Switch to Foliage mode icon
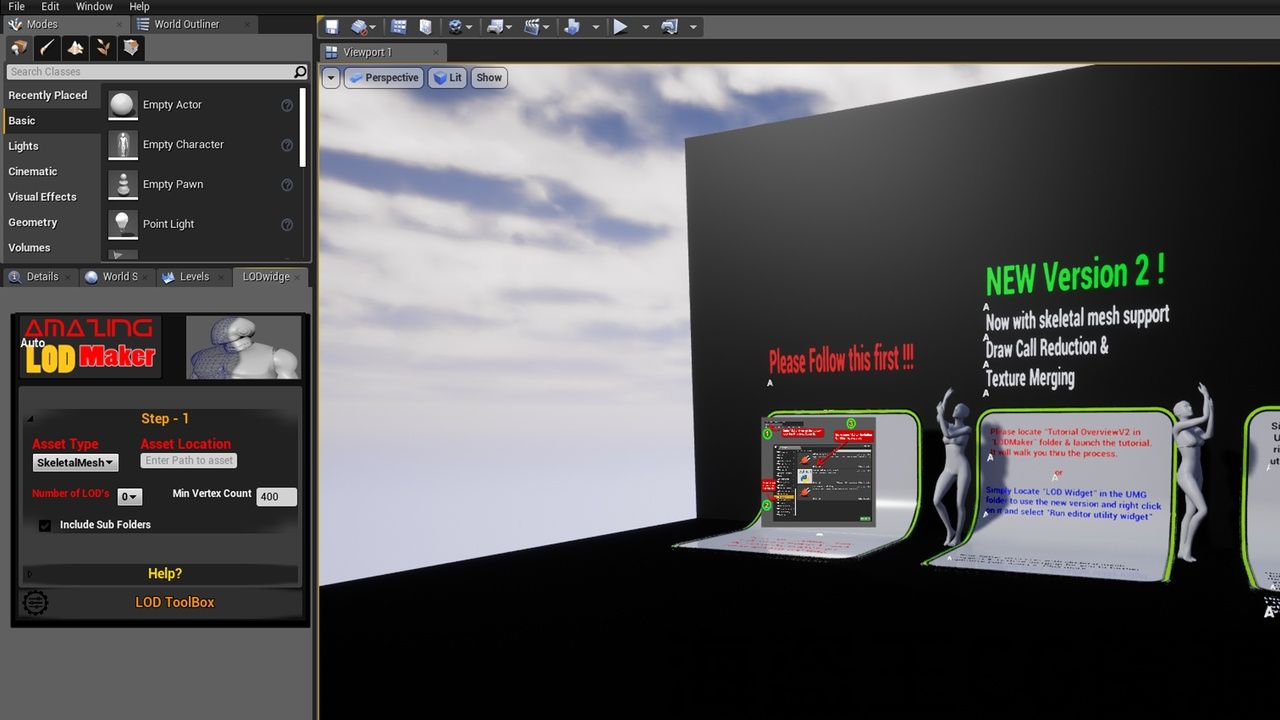This screenshot has width=1280, height=720. pos(103,48)
